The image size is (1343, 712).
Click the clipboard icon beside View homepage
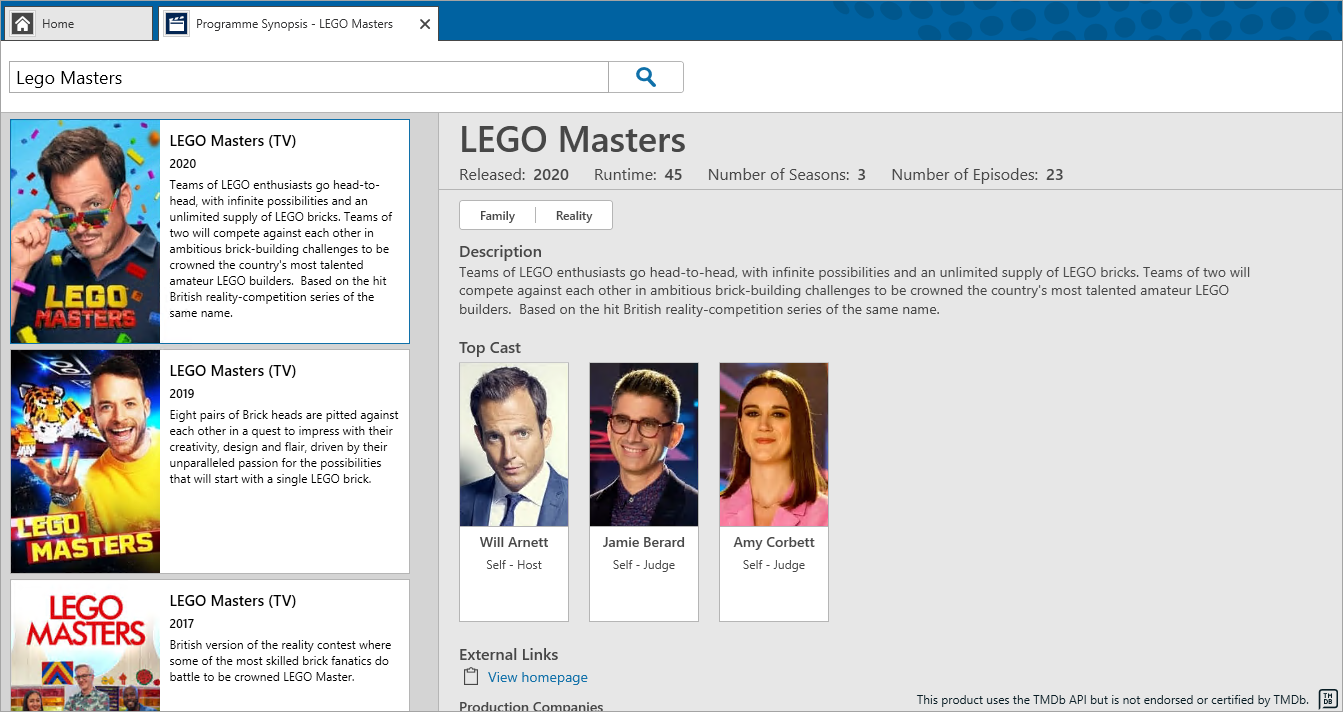coord(471,677)
